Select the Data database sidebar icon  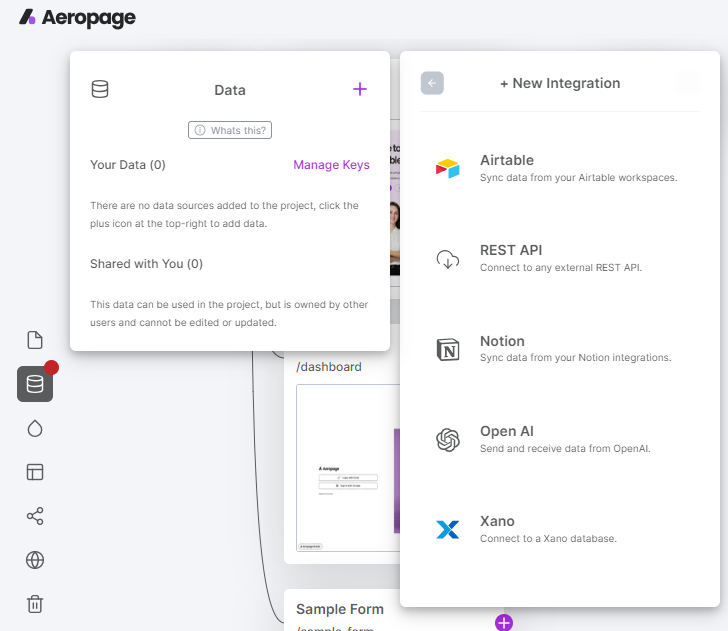(35, 384)
